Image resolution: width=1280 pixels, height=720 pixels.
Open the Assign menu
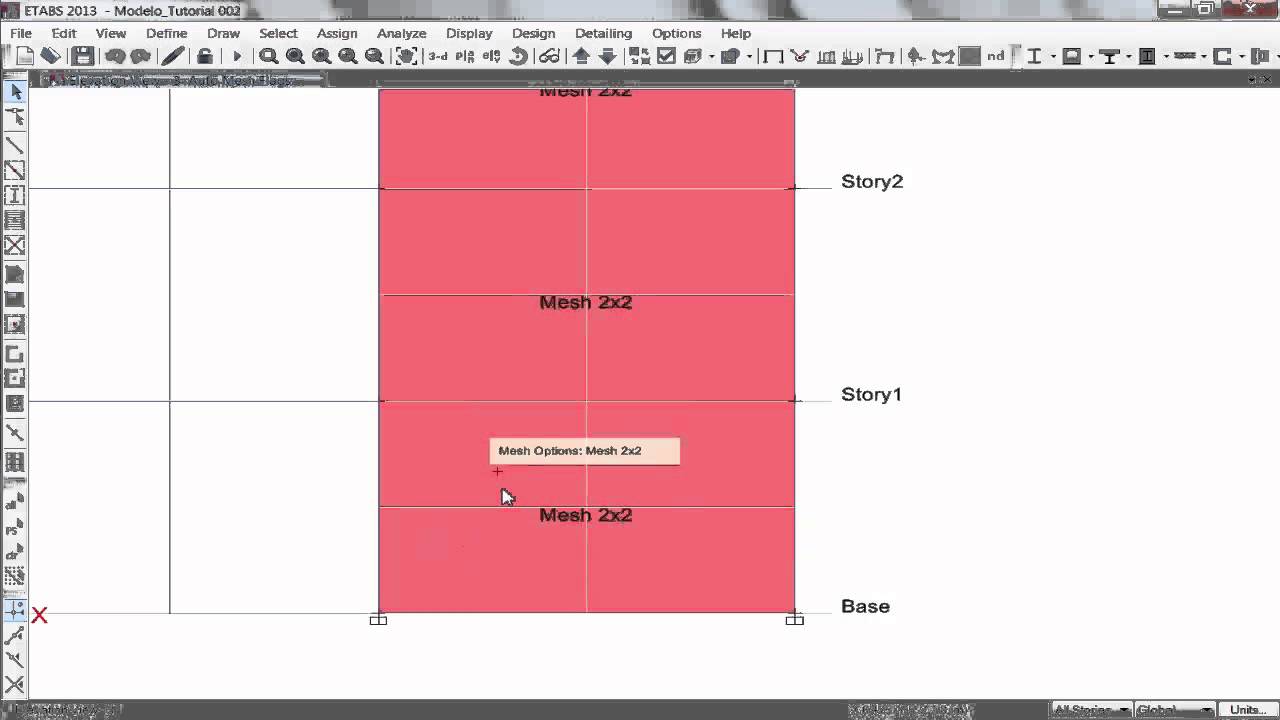(x=337, y=33)
